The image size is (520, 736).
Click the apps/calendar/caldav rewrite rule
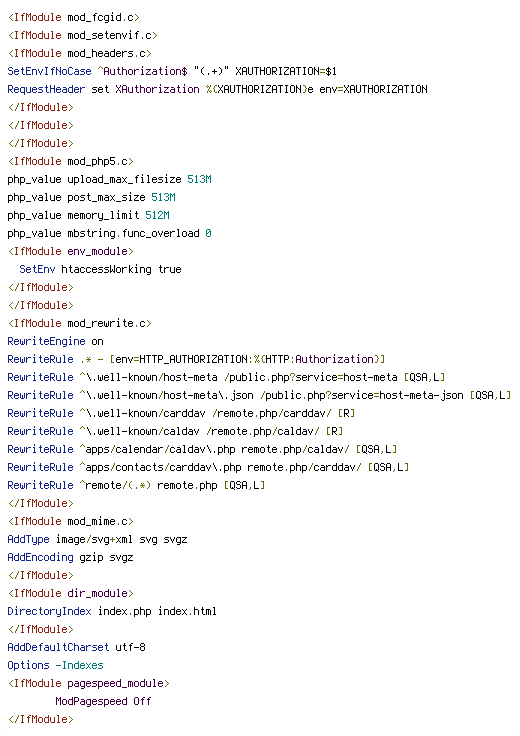click(202, 449)
